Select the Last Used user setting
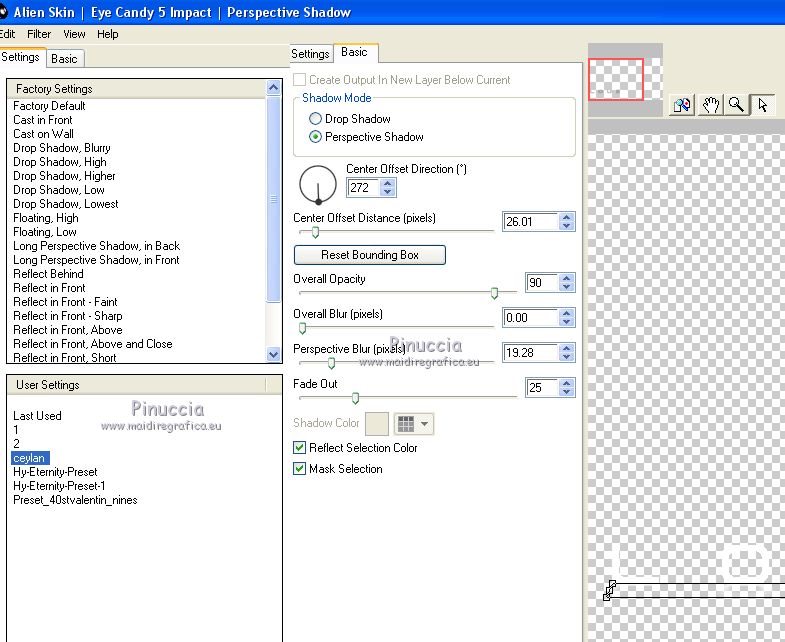This screenshot has height=642, width=785. pyautogui.click(x=37, y=416)
